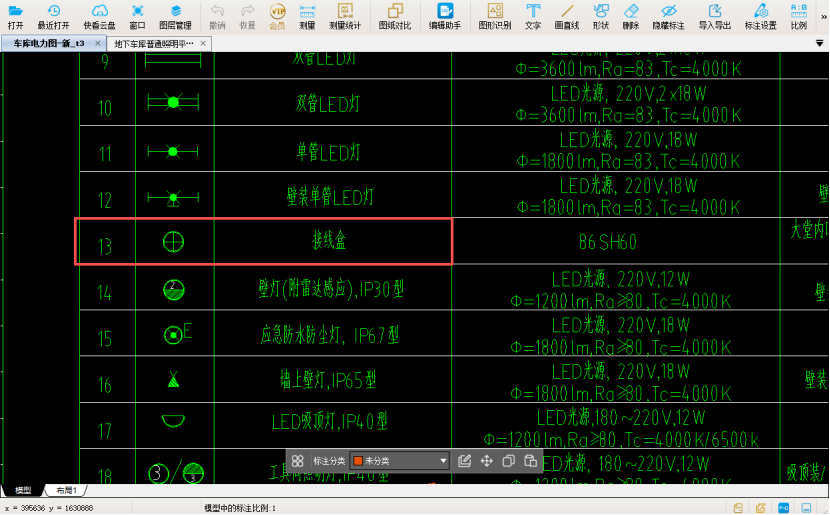
Task: Click the 打开 (Open) toolbar icon
Action: [15, 16]
